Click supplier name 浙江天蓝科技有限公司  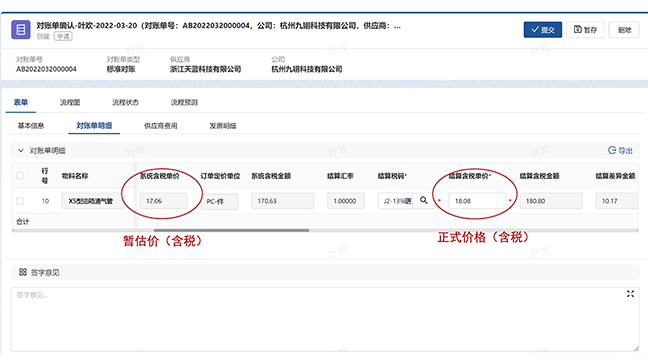pos(205,69)
